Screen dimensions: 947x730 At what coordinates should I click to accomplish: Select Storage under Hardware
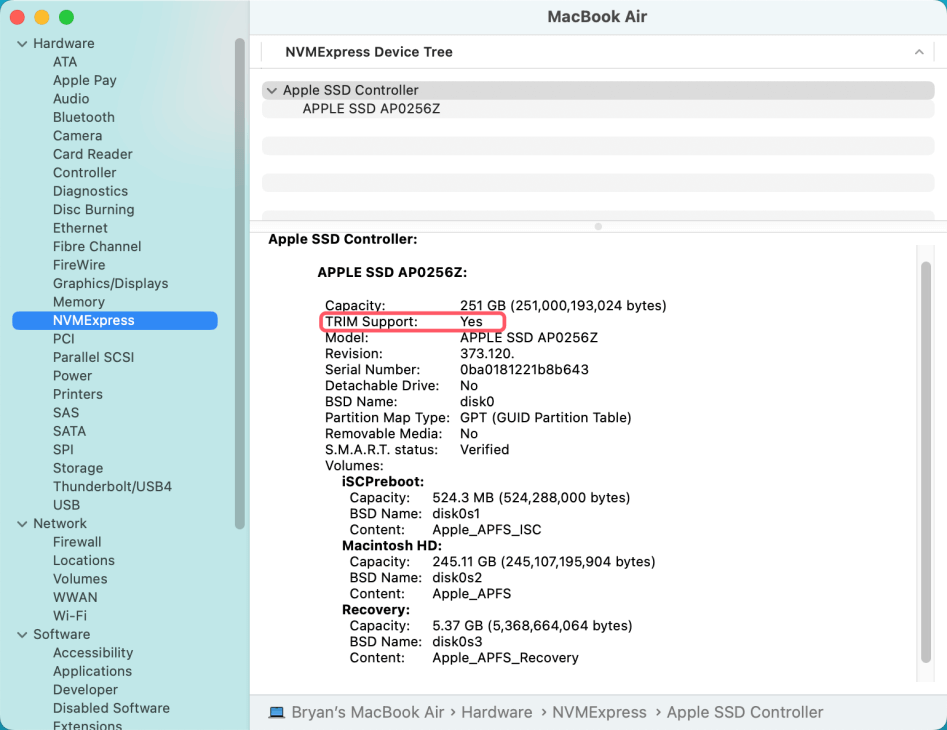[x=78, y=468]
